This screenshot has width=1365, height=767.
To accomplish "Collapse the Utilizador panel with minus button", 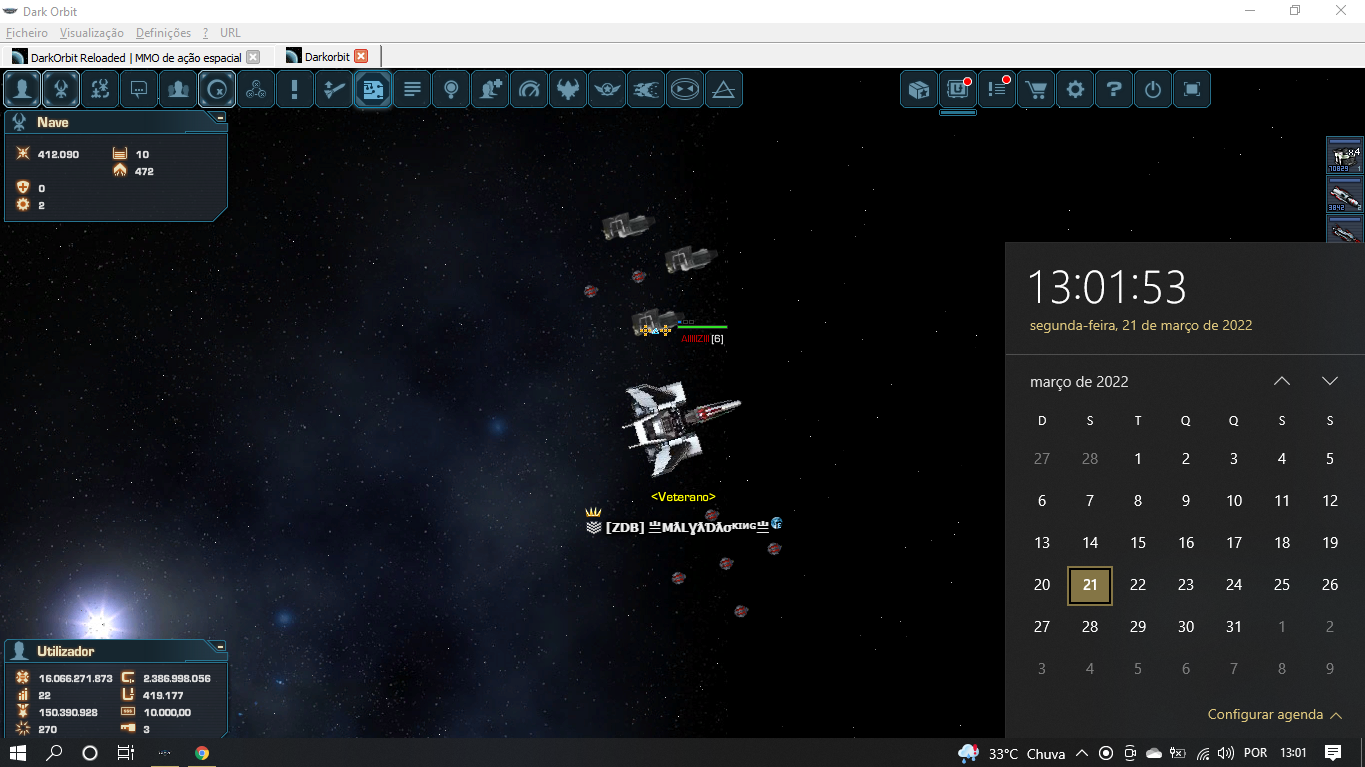I will coord(220,646).
